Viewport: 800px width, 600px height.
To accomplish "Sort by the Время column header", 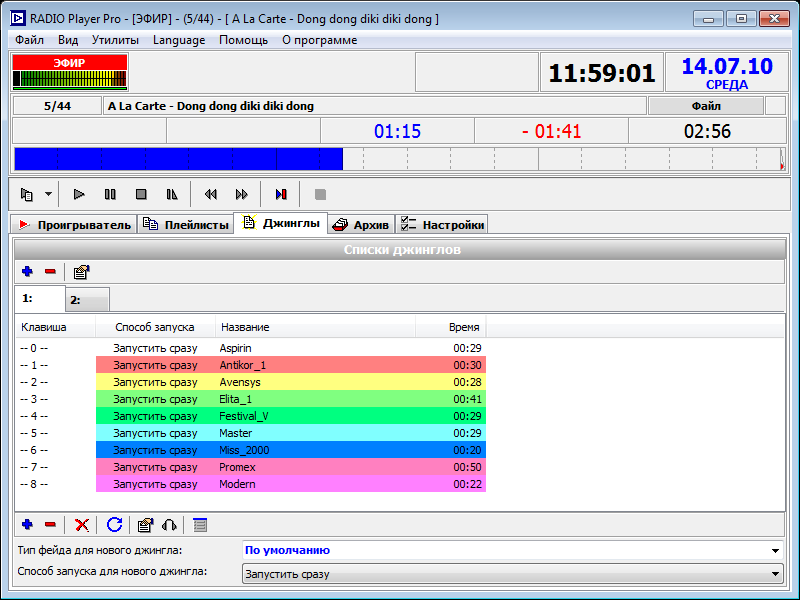I will (451, 327).
